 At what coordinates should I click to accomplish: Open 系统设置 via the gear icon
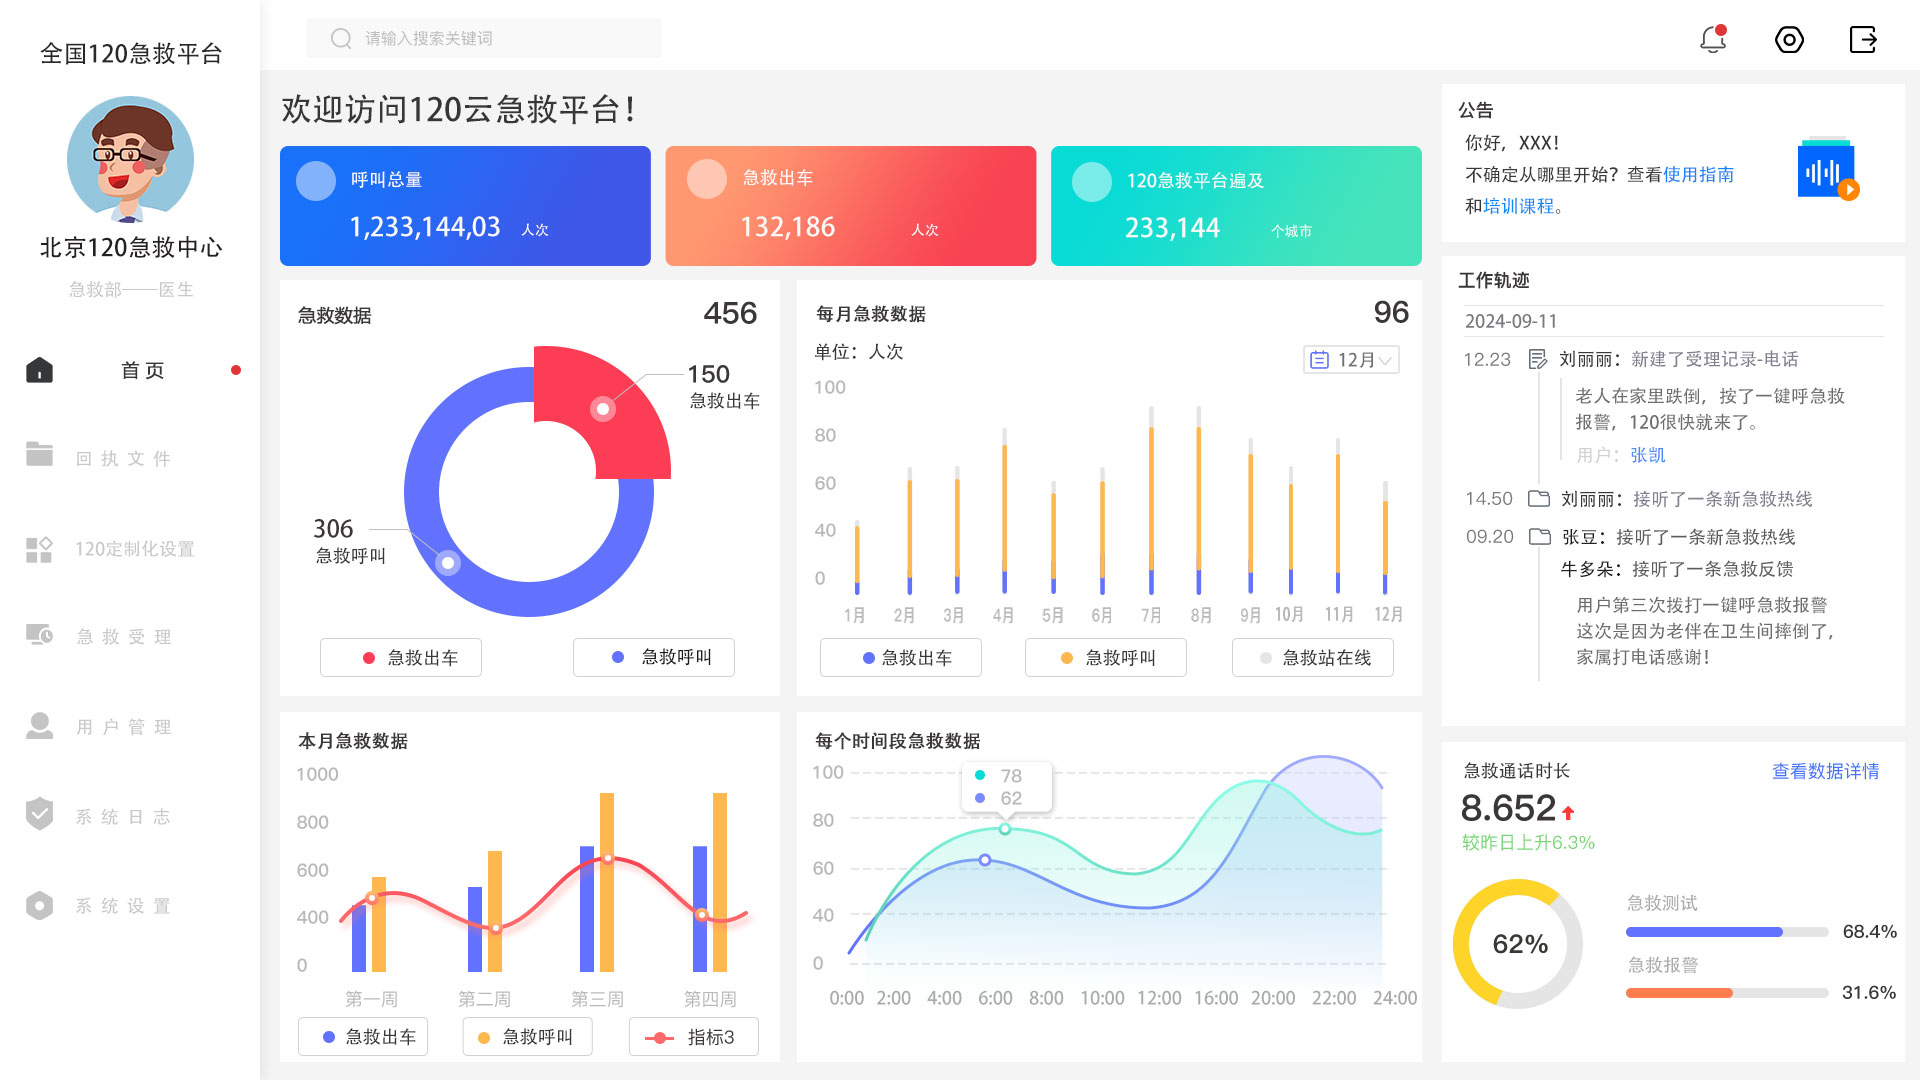pos(39,905)
